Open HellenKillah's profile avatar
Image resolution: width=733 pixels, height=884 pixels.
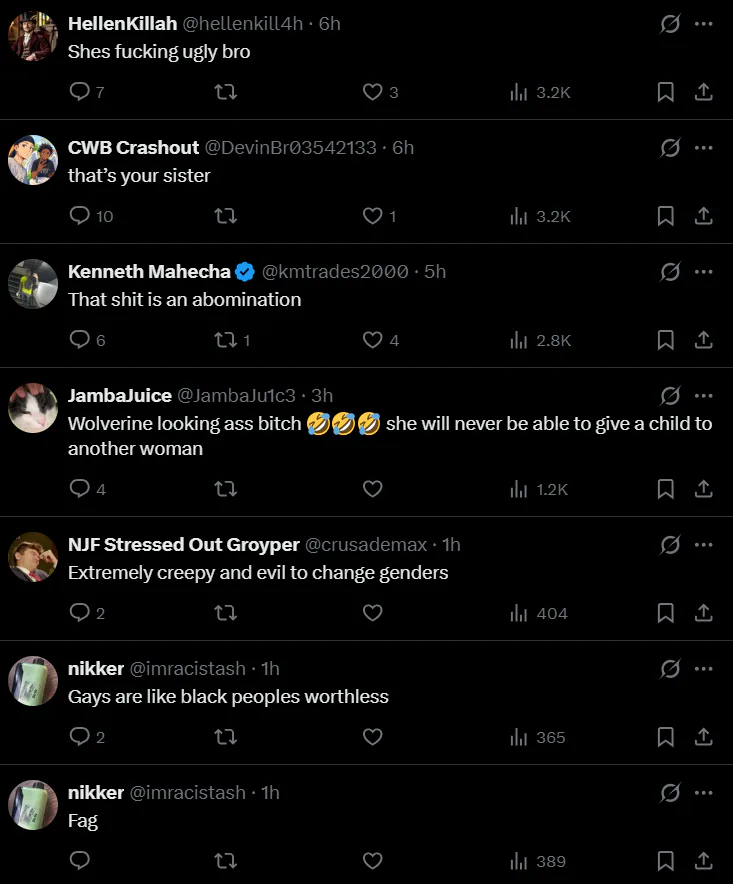tap(32, 37)
